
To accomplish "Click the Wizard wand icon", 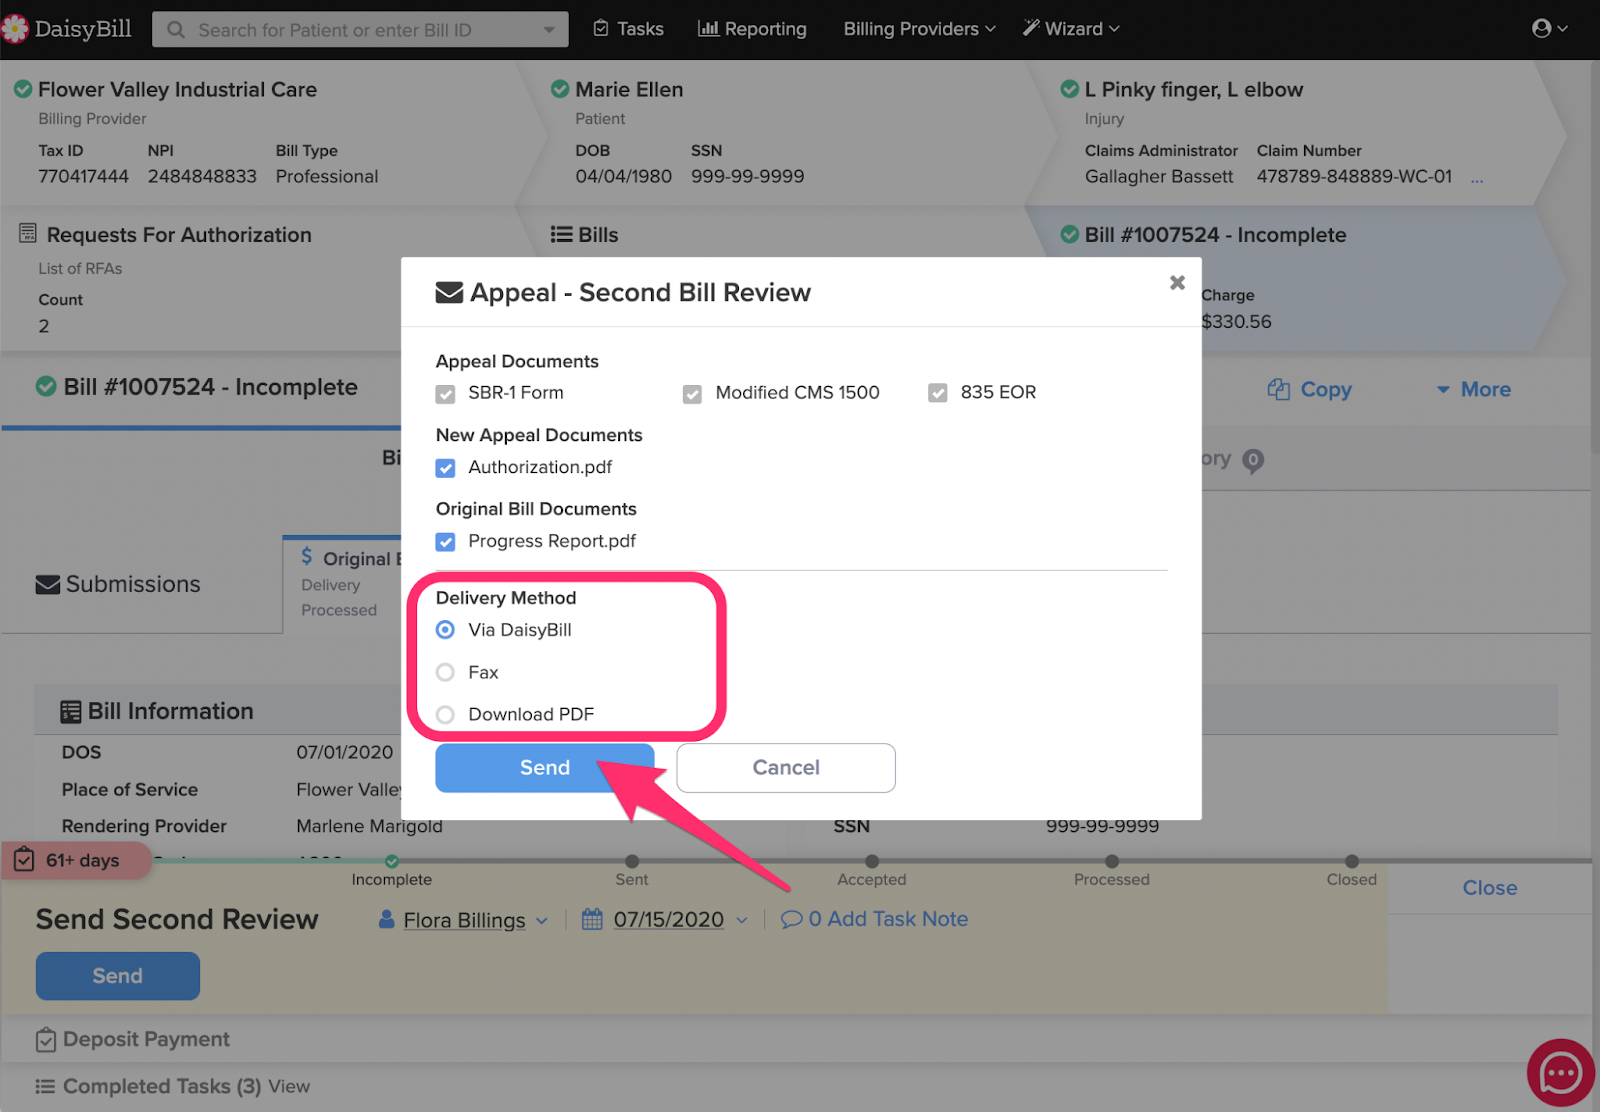I will point(1031,28).
